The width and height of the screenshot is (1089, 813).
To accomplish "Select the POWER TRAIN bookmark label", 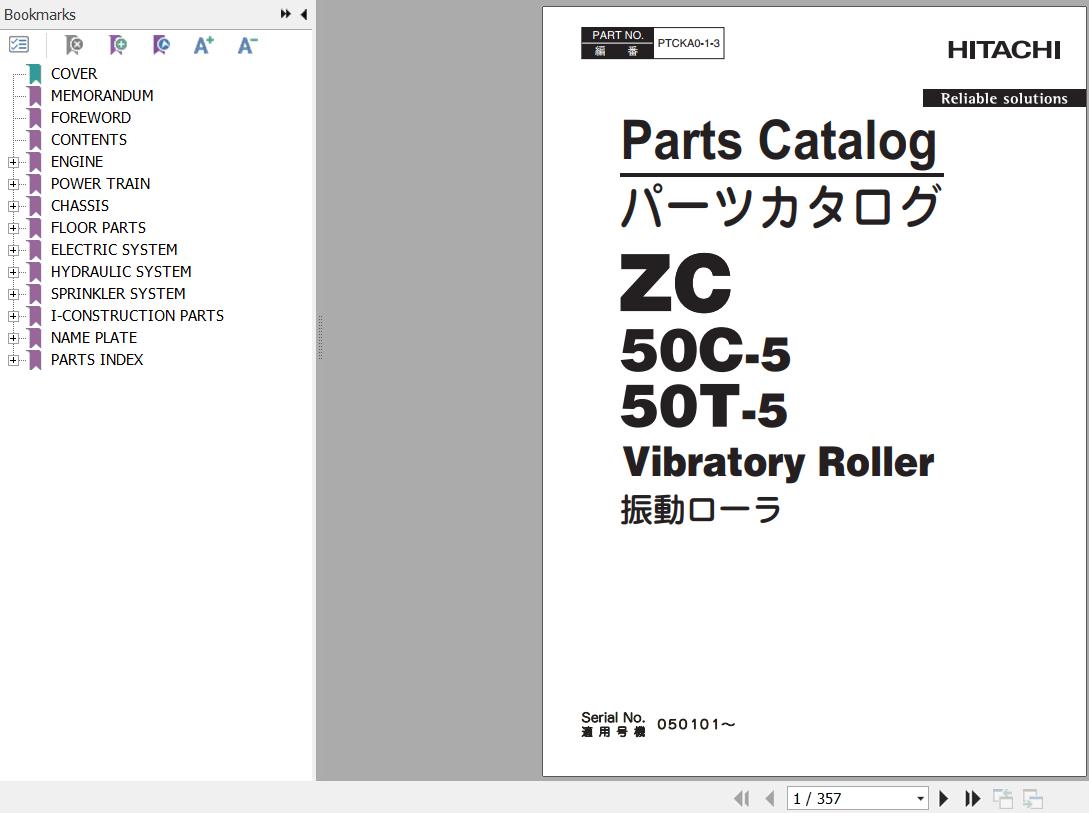I will tap(100, 184).
